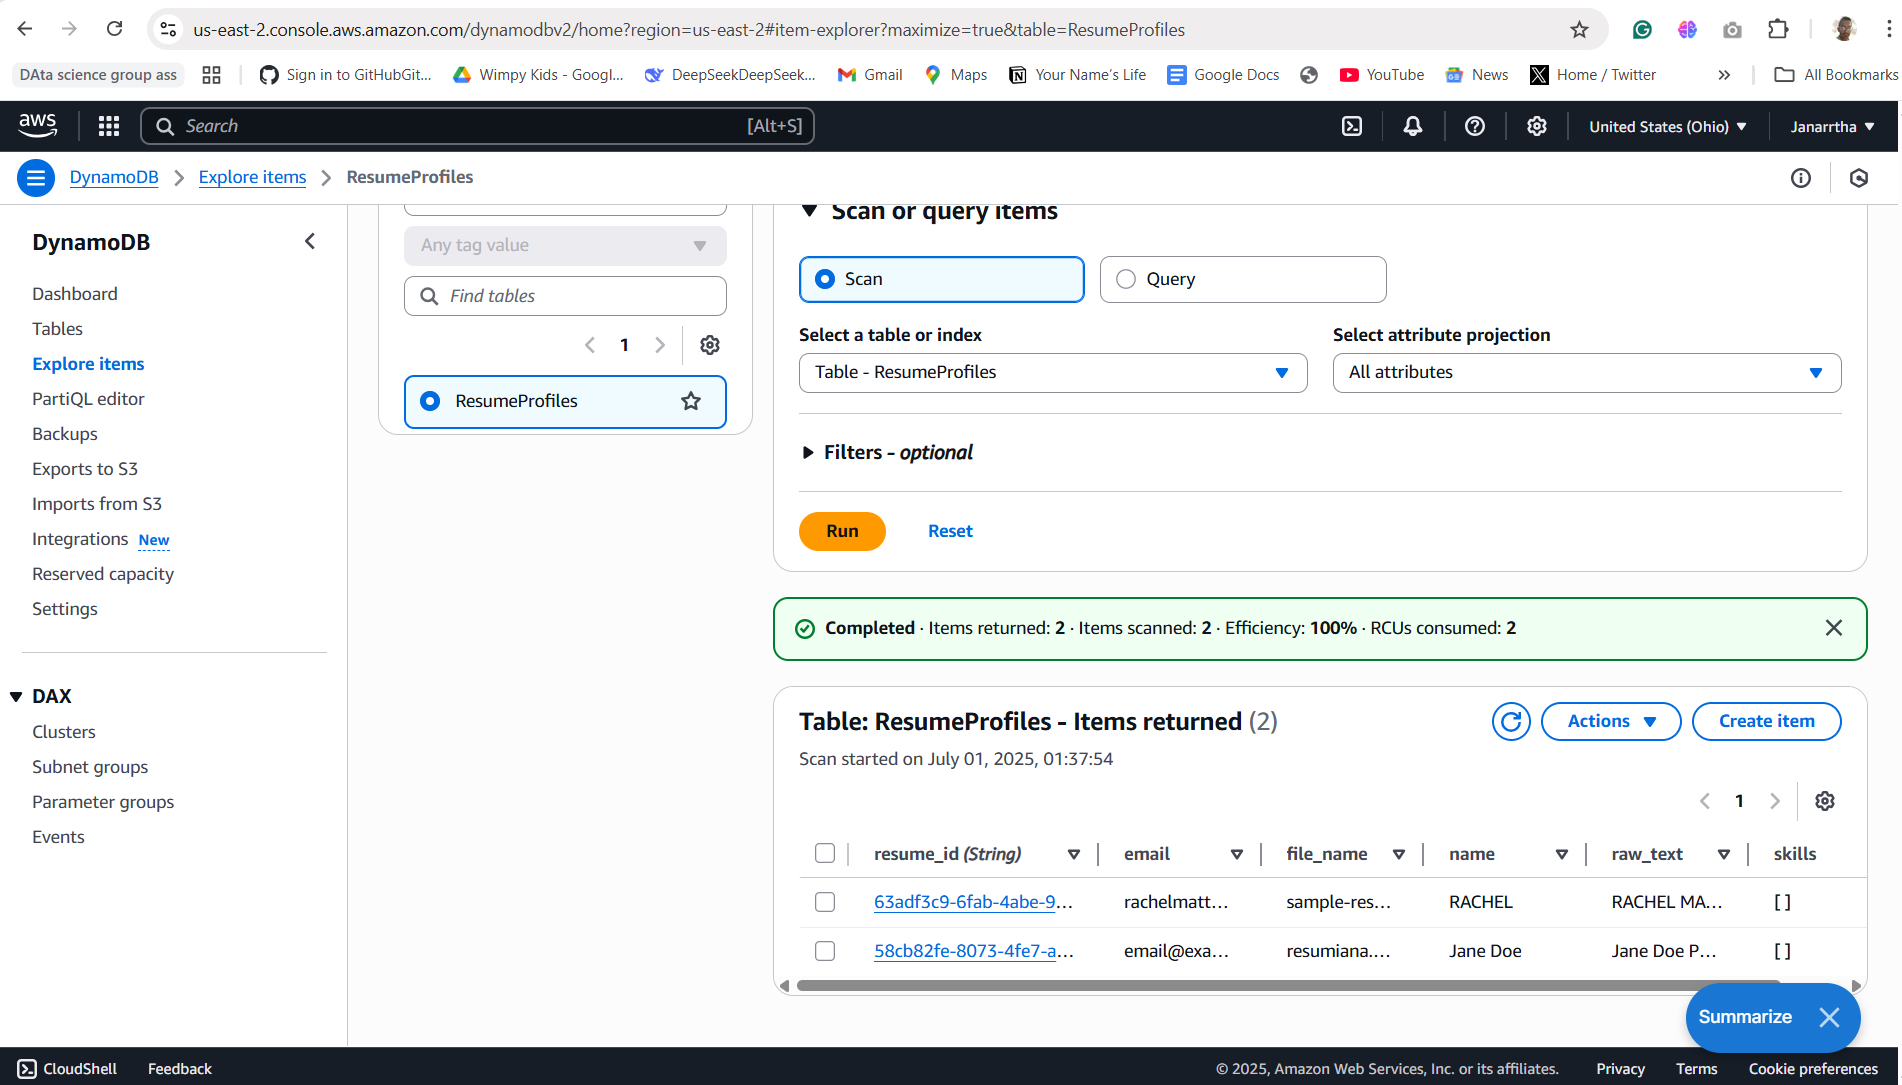Open the Table - ResumeProfiles dropdown

[x=1053, y=373]
